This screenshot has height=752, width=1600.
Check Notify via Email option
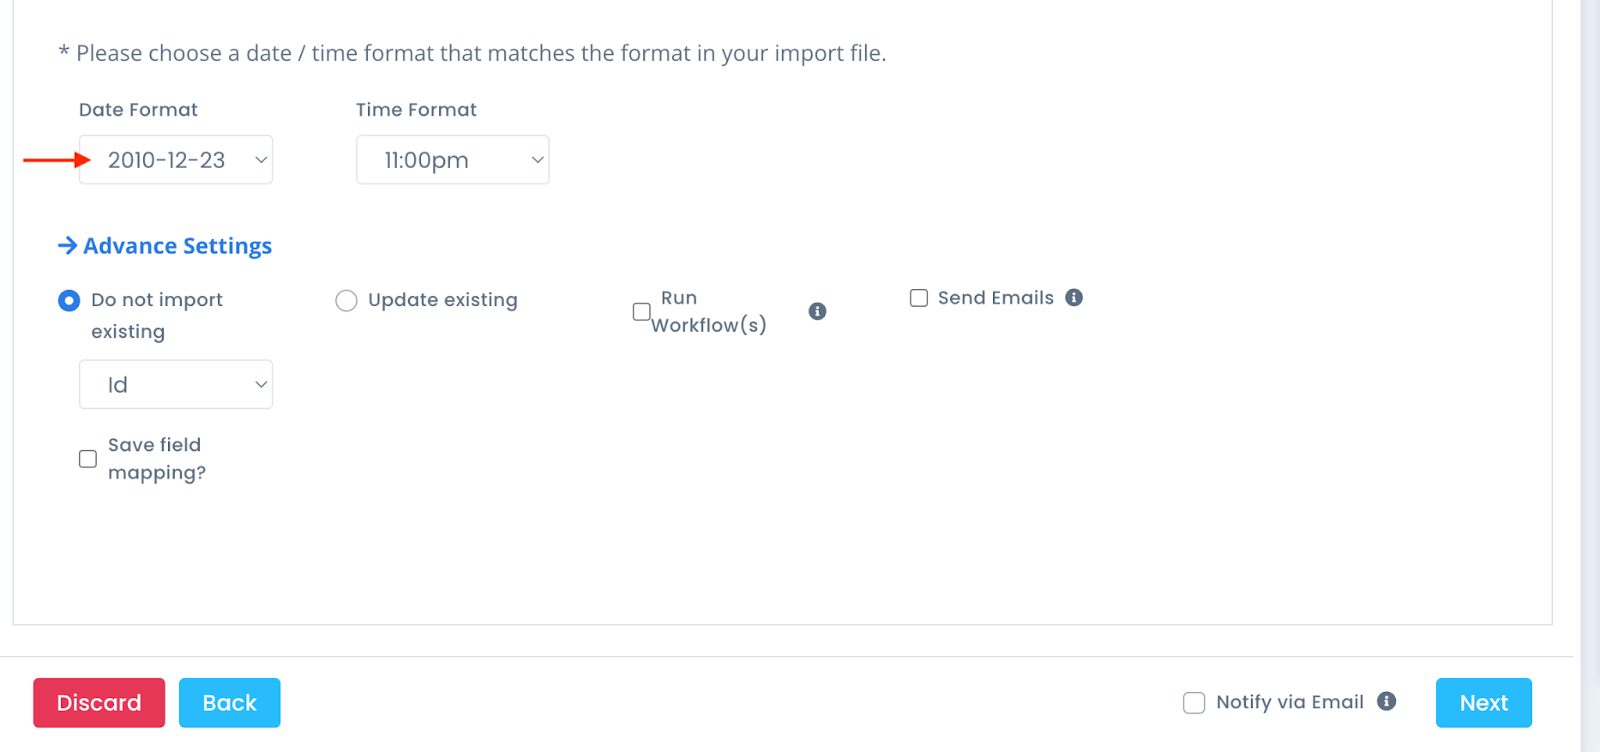[1194, 703]
